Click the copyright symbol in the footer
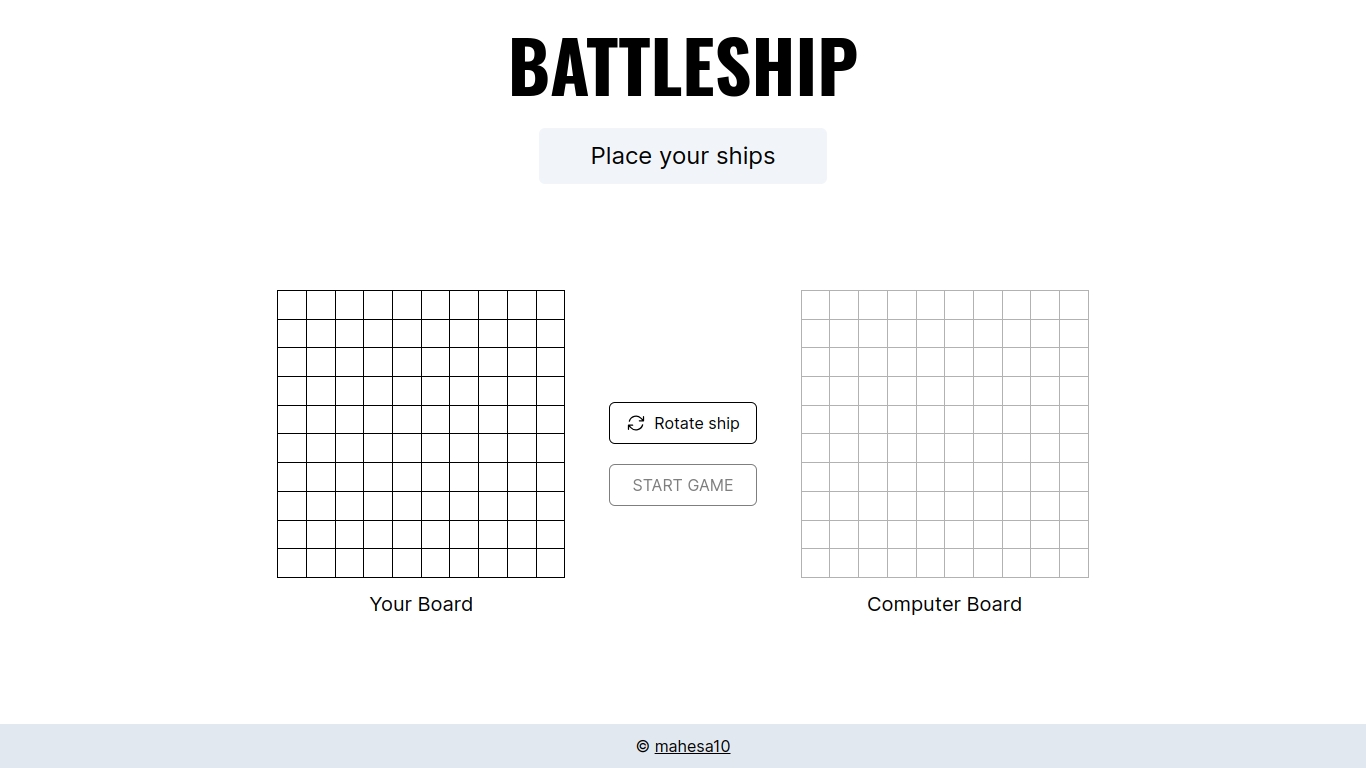1366x768 pixels. coord(643,746)
